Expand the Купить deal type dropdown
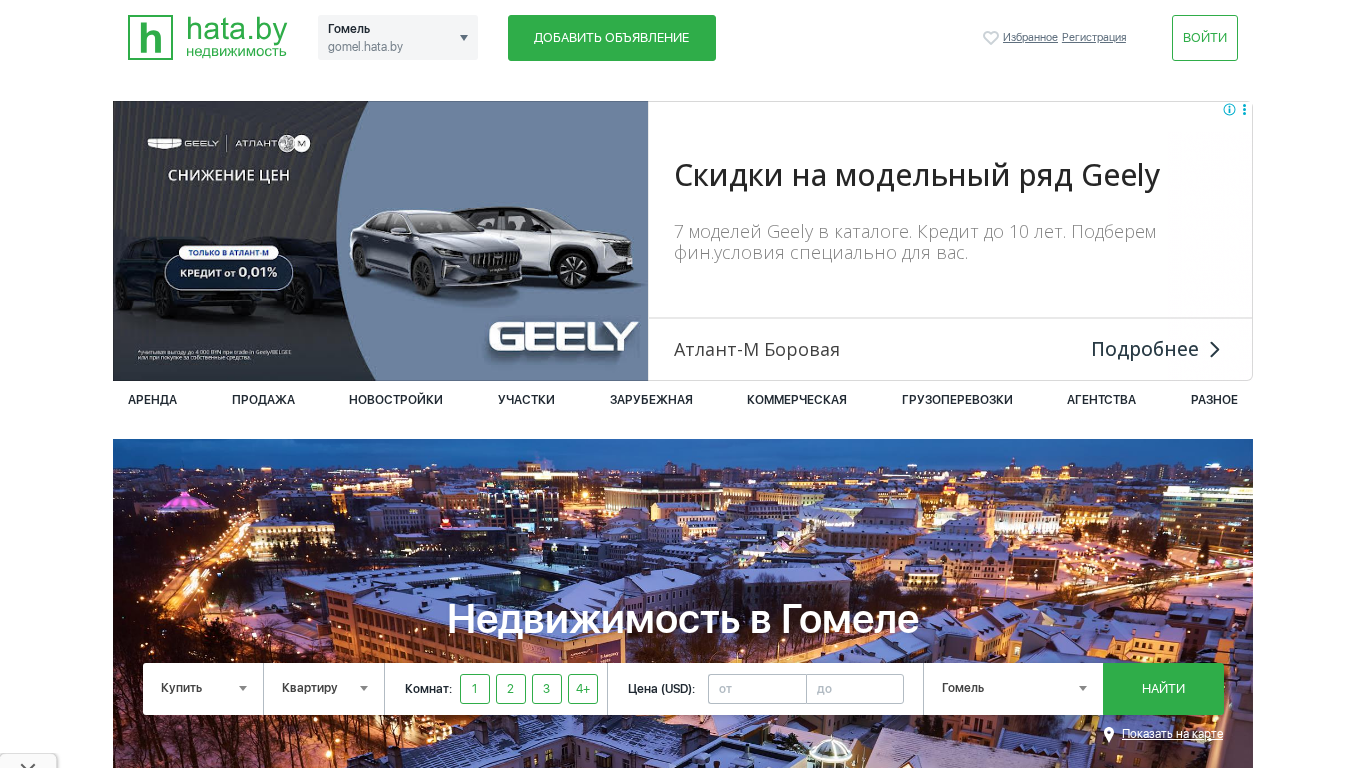This screenshot has height=768, width=1366. [x=204, y=689]
